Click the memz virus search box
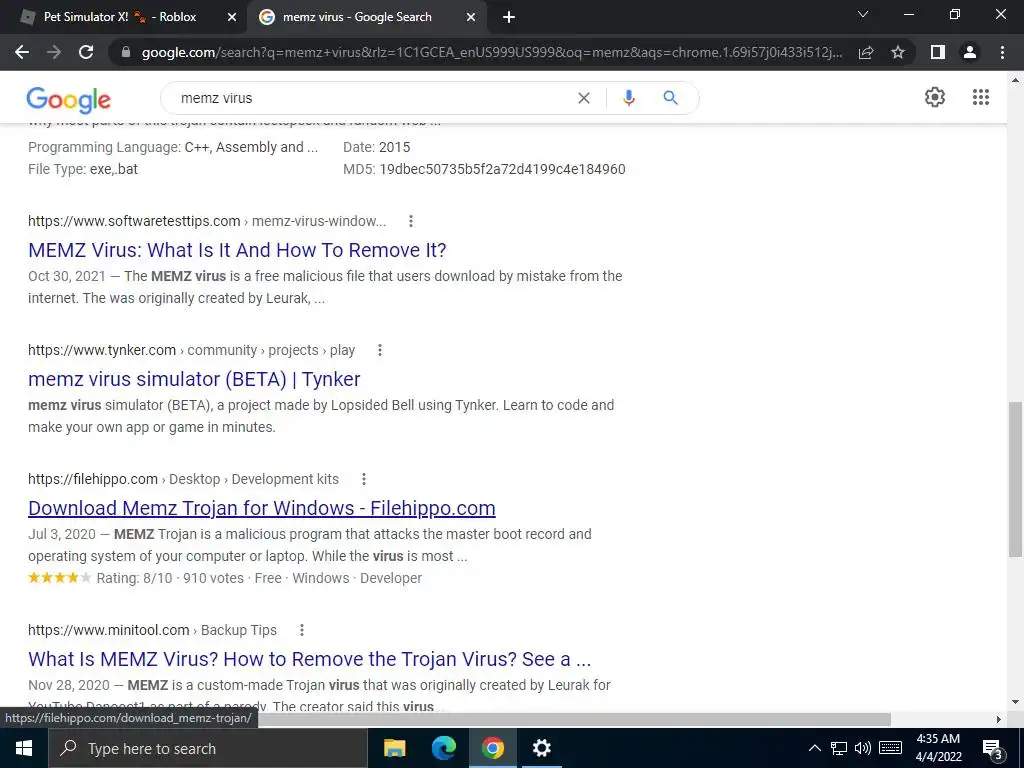The height and width of the screenshot is (768, 1024). pyautogui.click(x=372, y=98)
